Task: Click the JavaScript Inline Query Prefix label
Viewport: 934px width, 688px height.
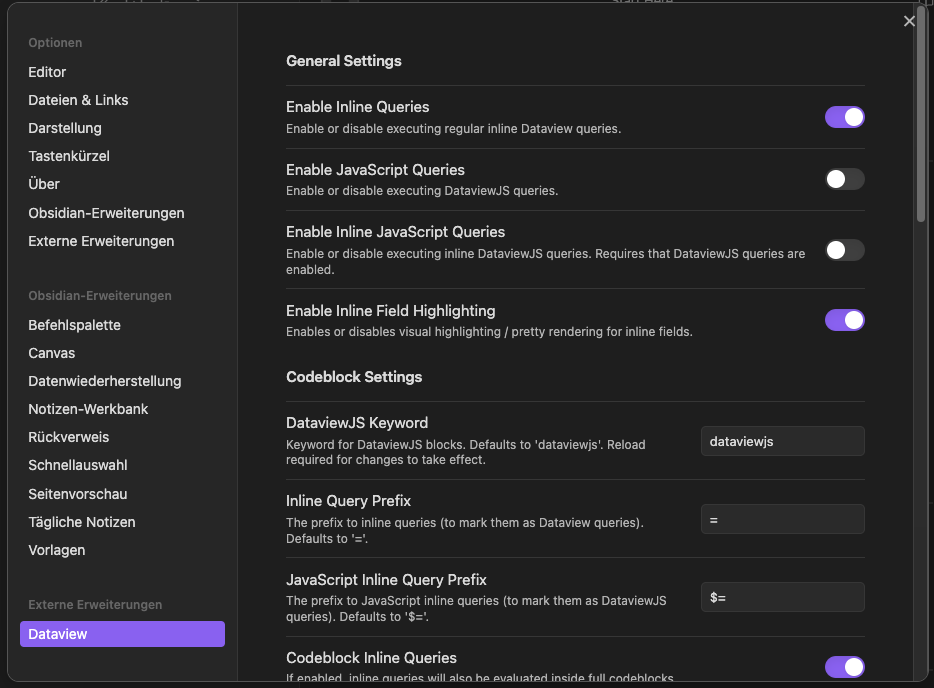Action: click(x=386, y=580)
